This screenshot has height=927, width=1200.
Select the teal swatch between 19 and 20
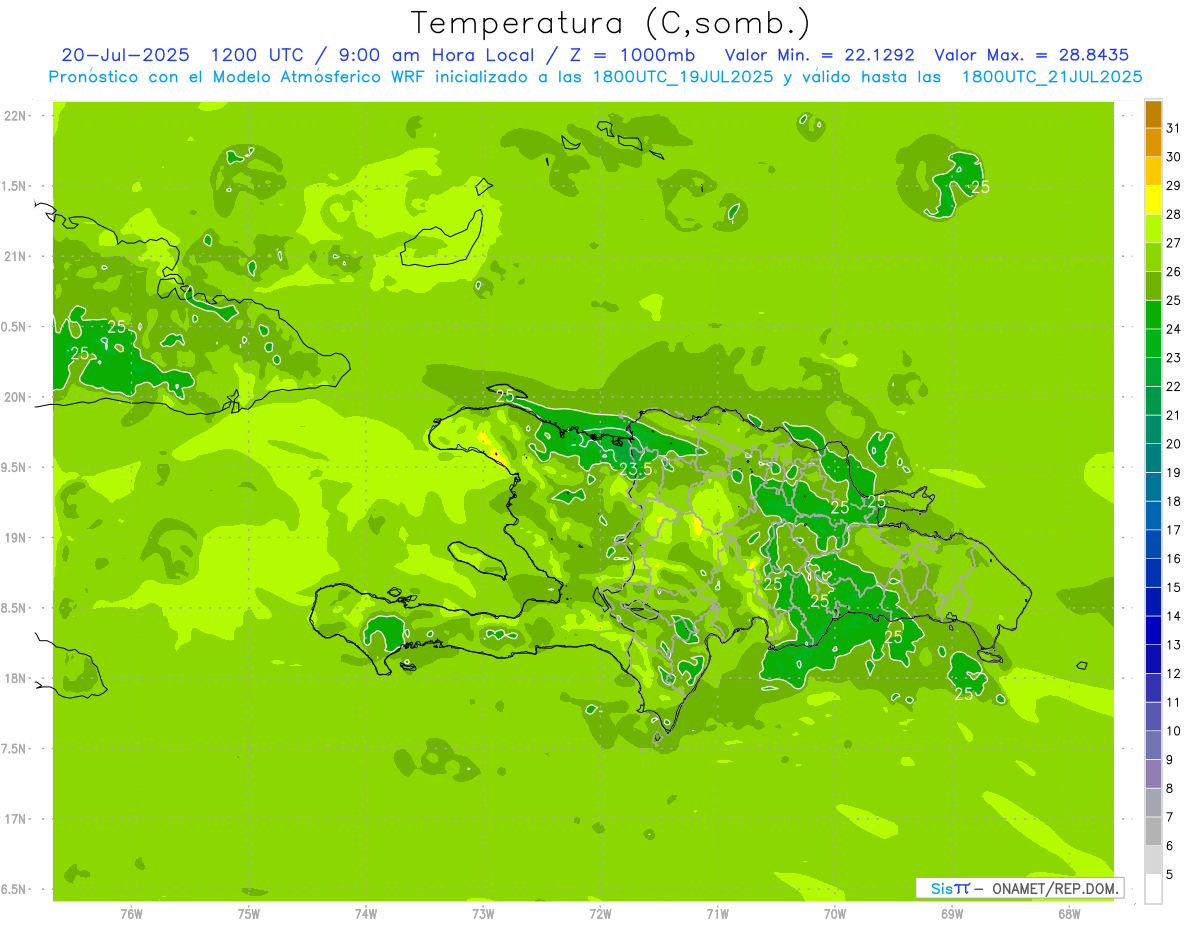(1153, 458)
